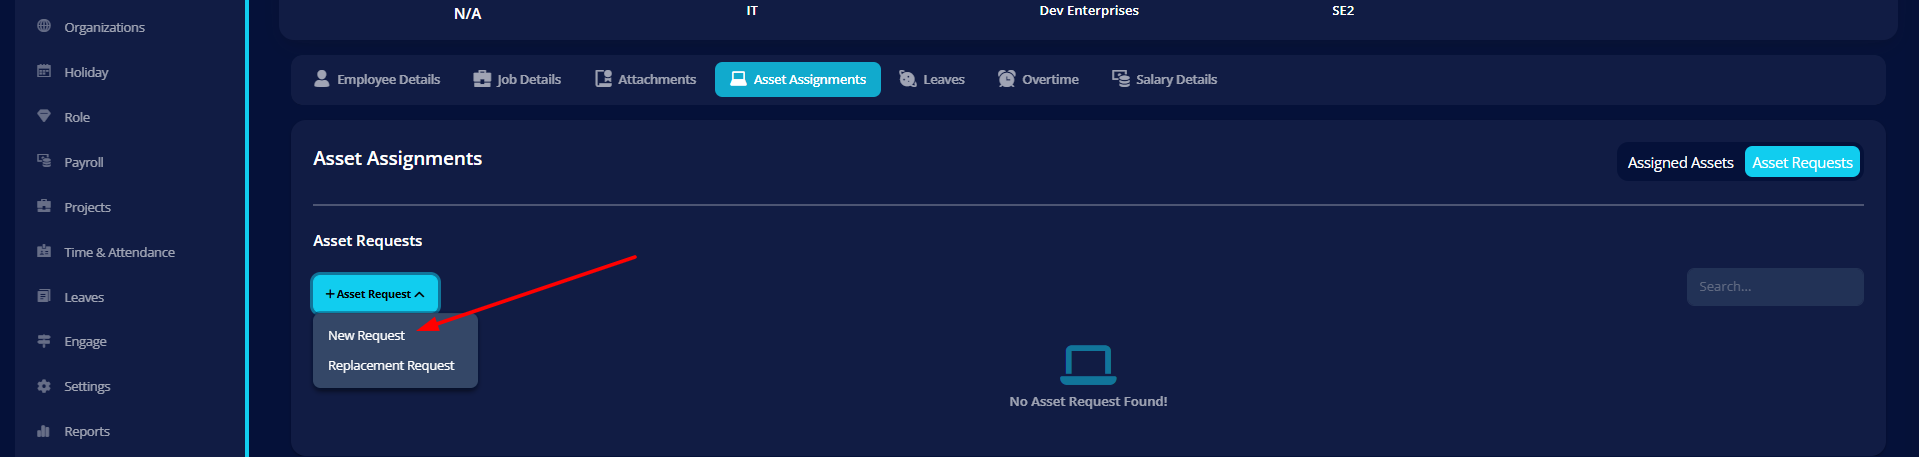Viewport: 1919px width, 457px height.
Task: Go to Payroll section
Action: coord(84,162)
